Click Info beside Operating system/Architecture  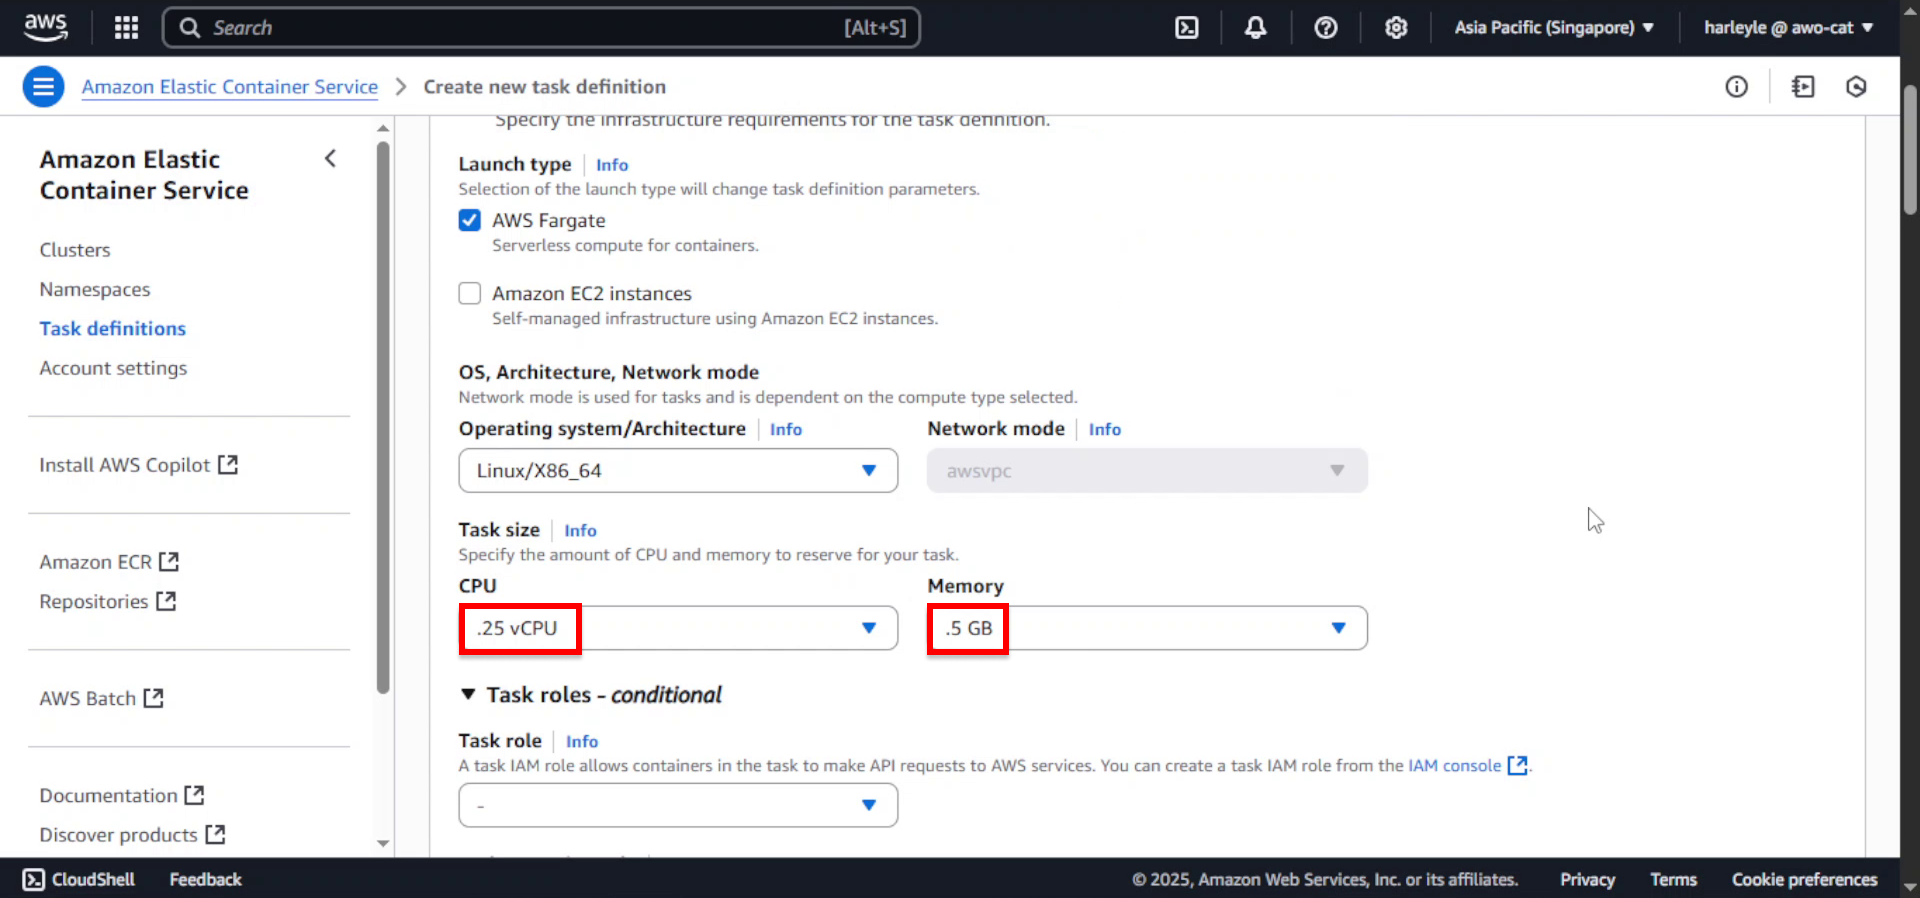[x=786, y=429]
